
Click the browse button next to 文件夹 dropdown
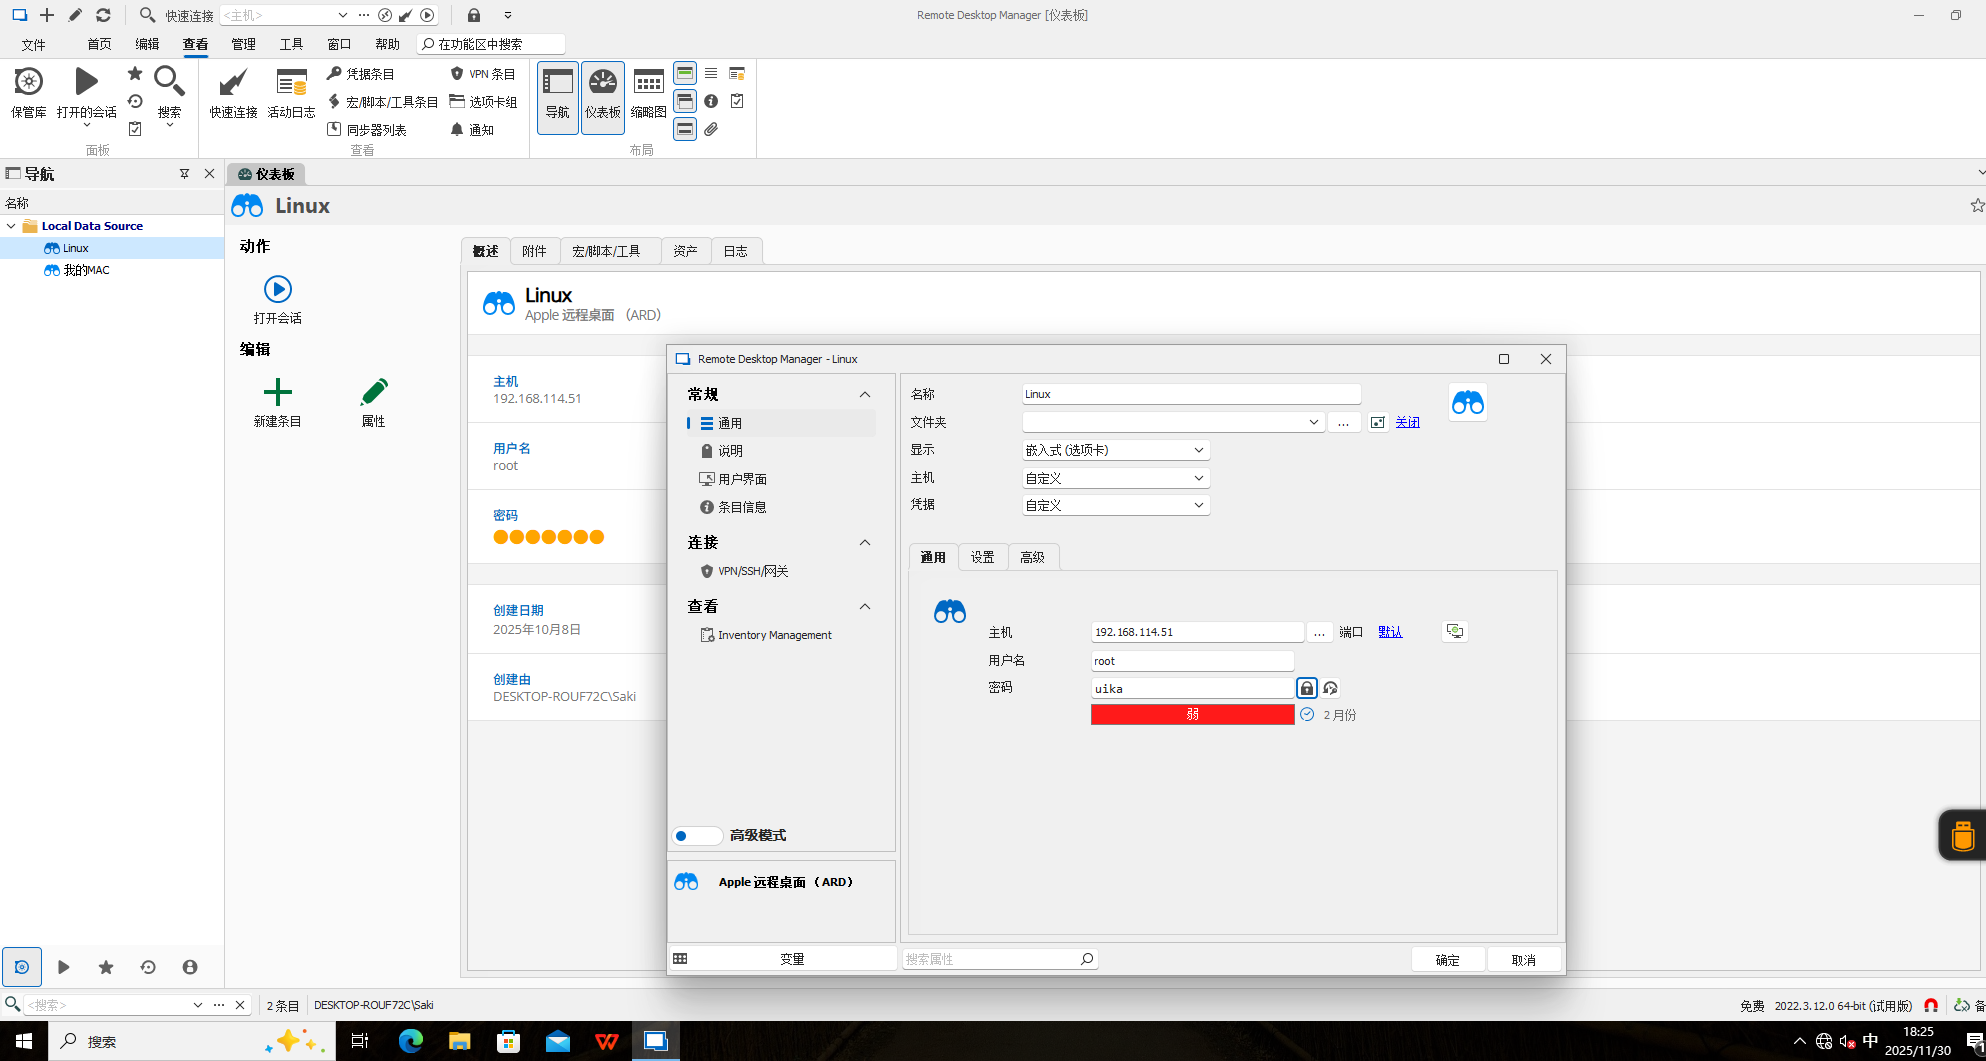click(1343, 423)
